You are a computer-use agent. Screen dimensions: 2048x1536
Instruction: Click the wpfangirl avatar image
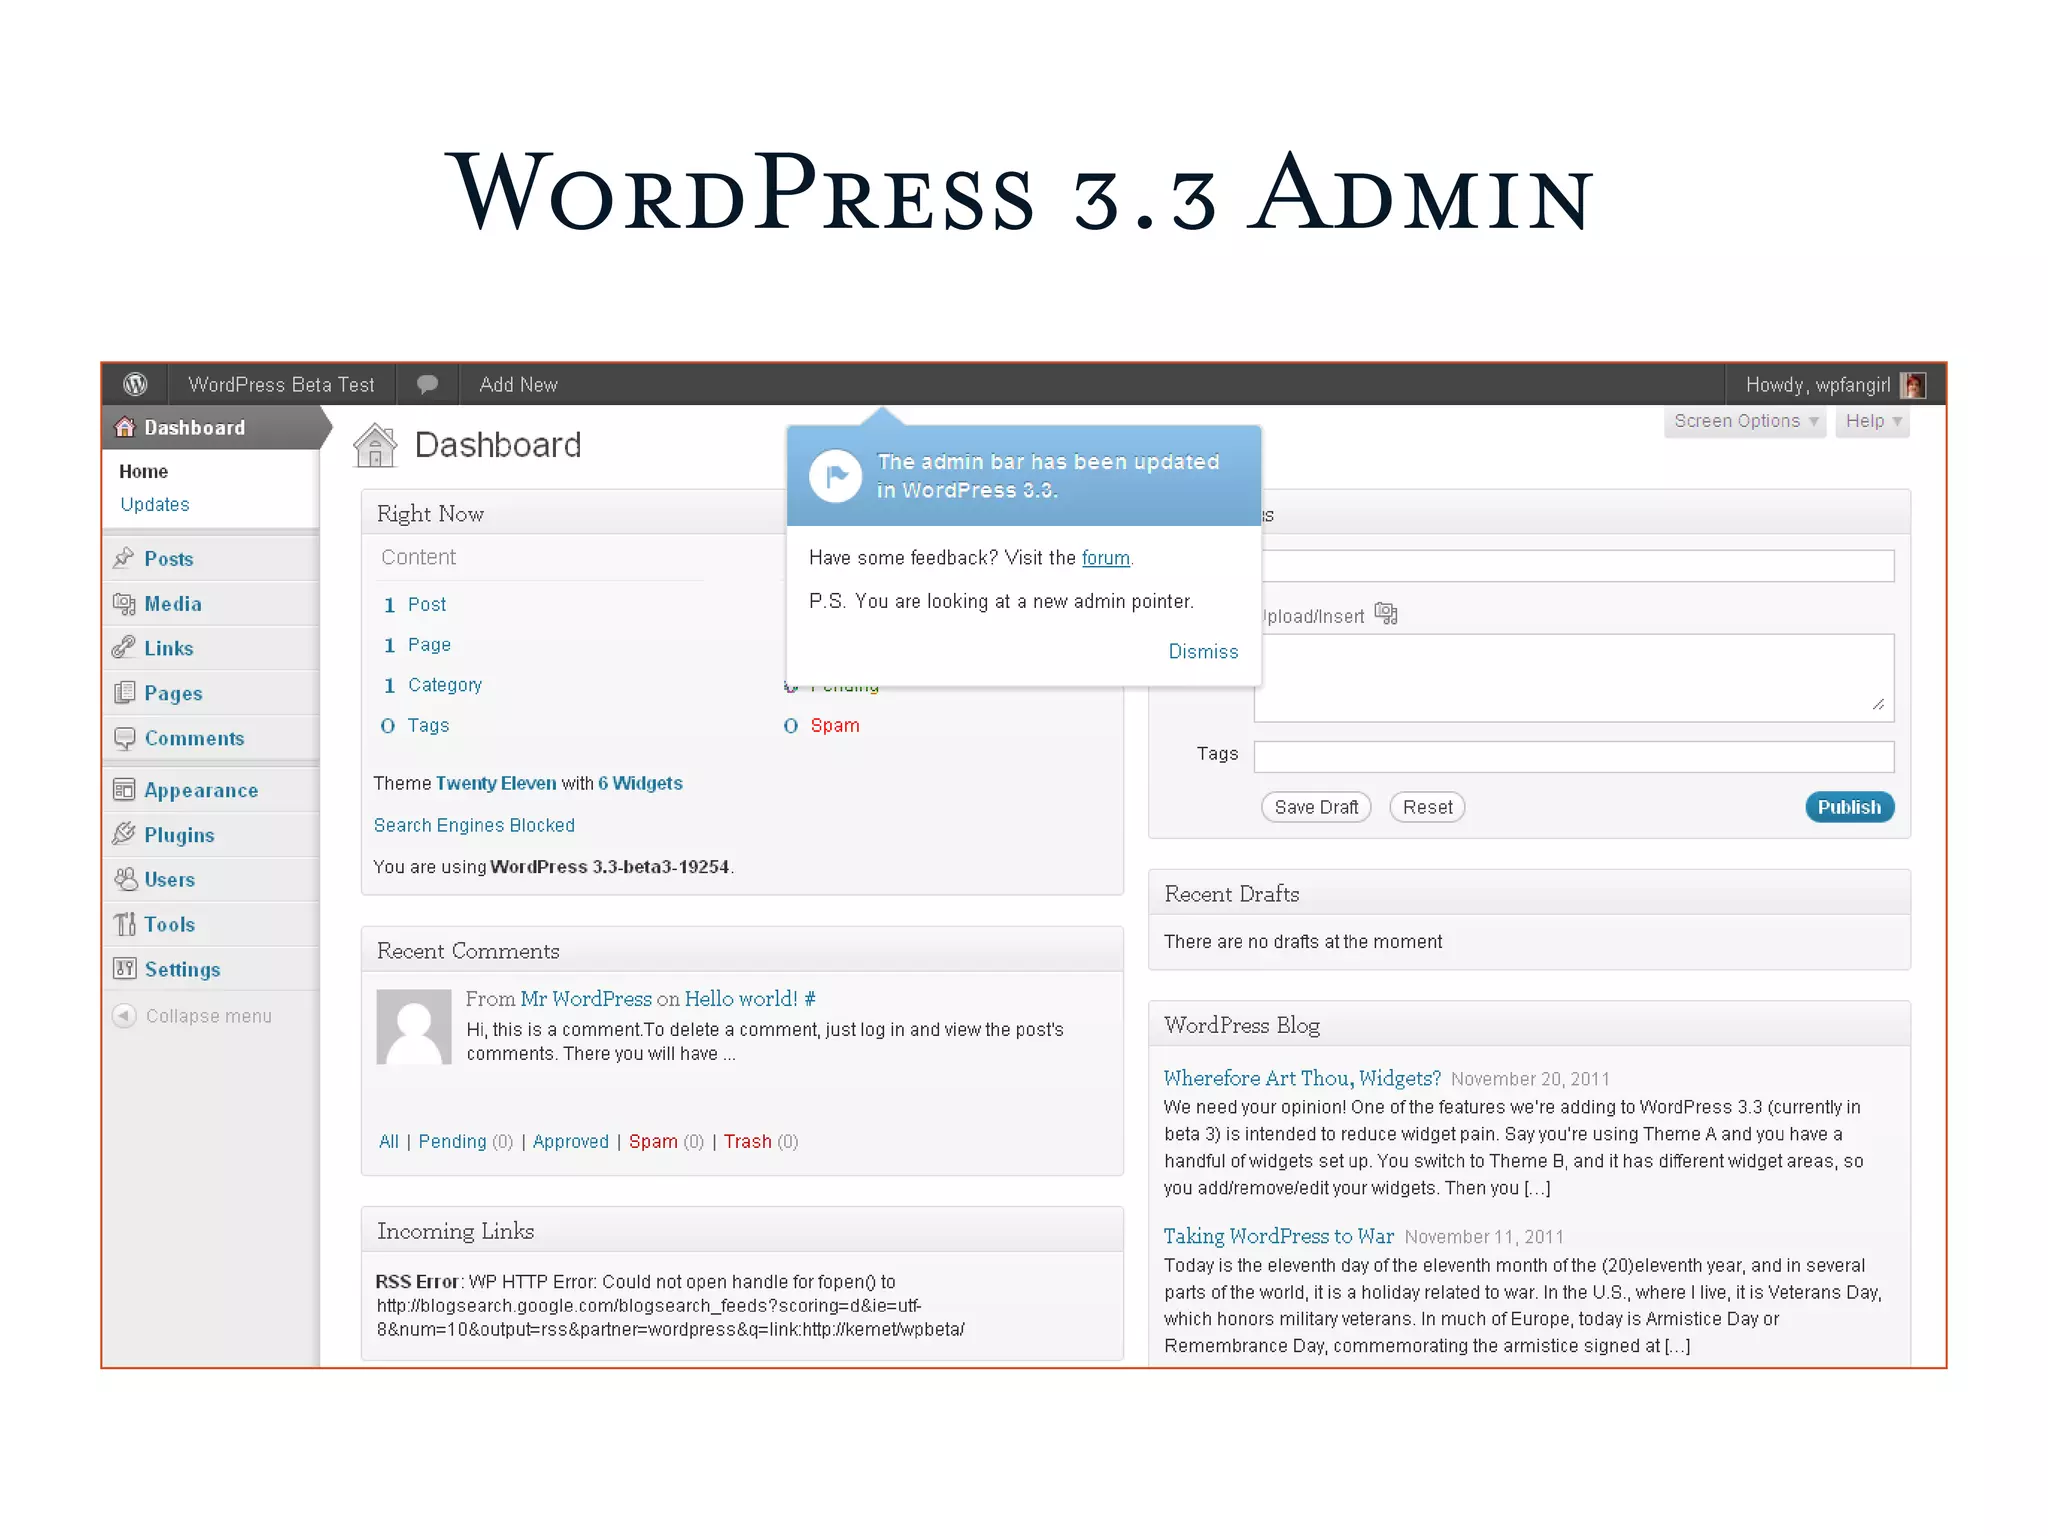point(1913,385)
